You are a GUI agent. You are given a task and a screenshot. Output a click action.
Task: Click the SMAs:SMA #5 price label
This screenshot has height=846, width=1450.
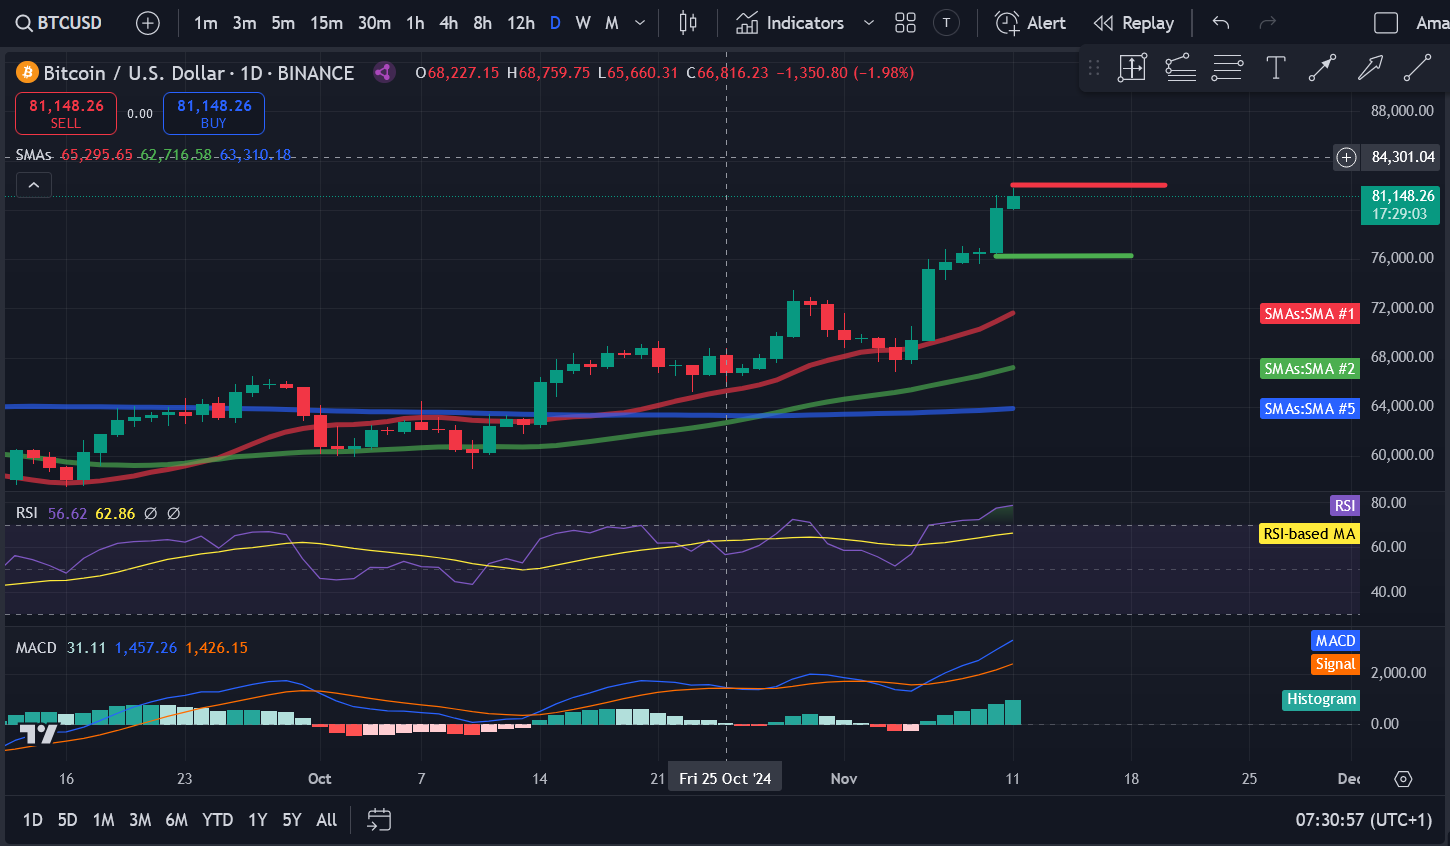[1309, 409]
